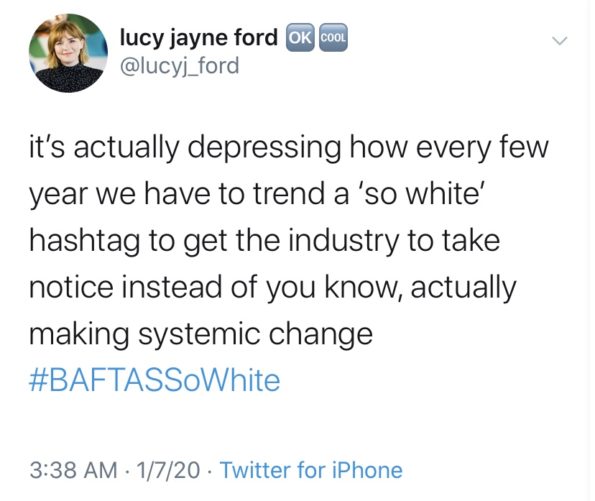This screenshot has height=501, width=595.
Task: Click the word "year" starting the second line
Action: tap(59, 195)
